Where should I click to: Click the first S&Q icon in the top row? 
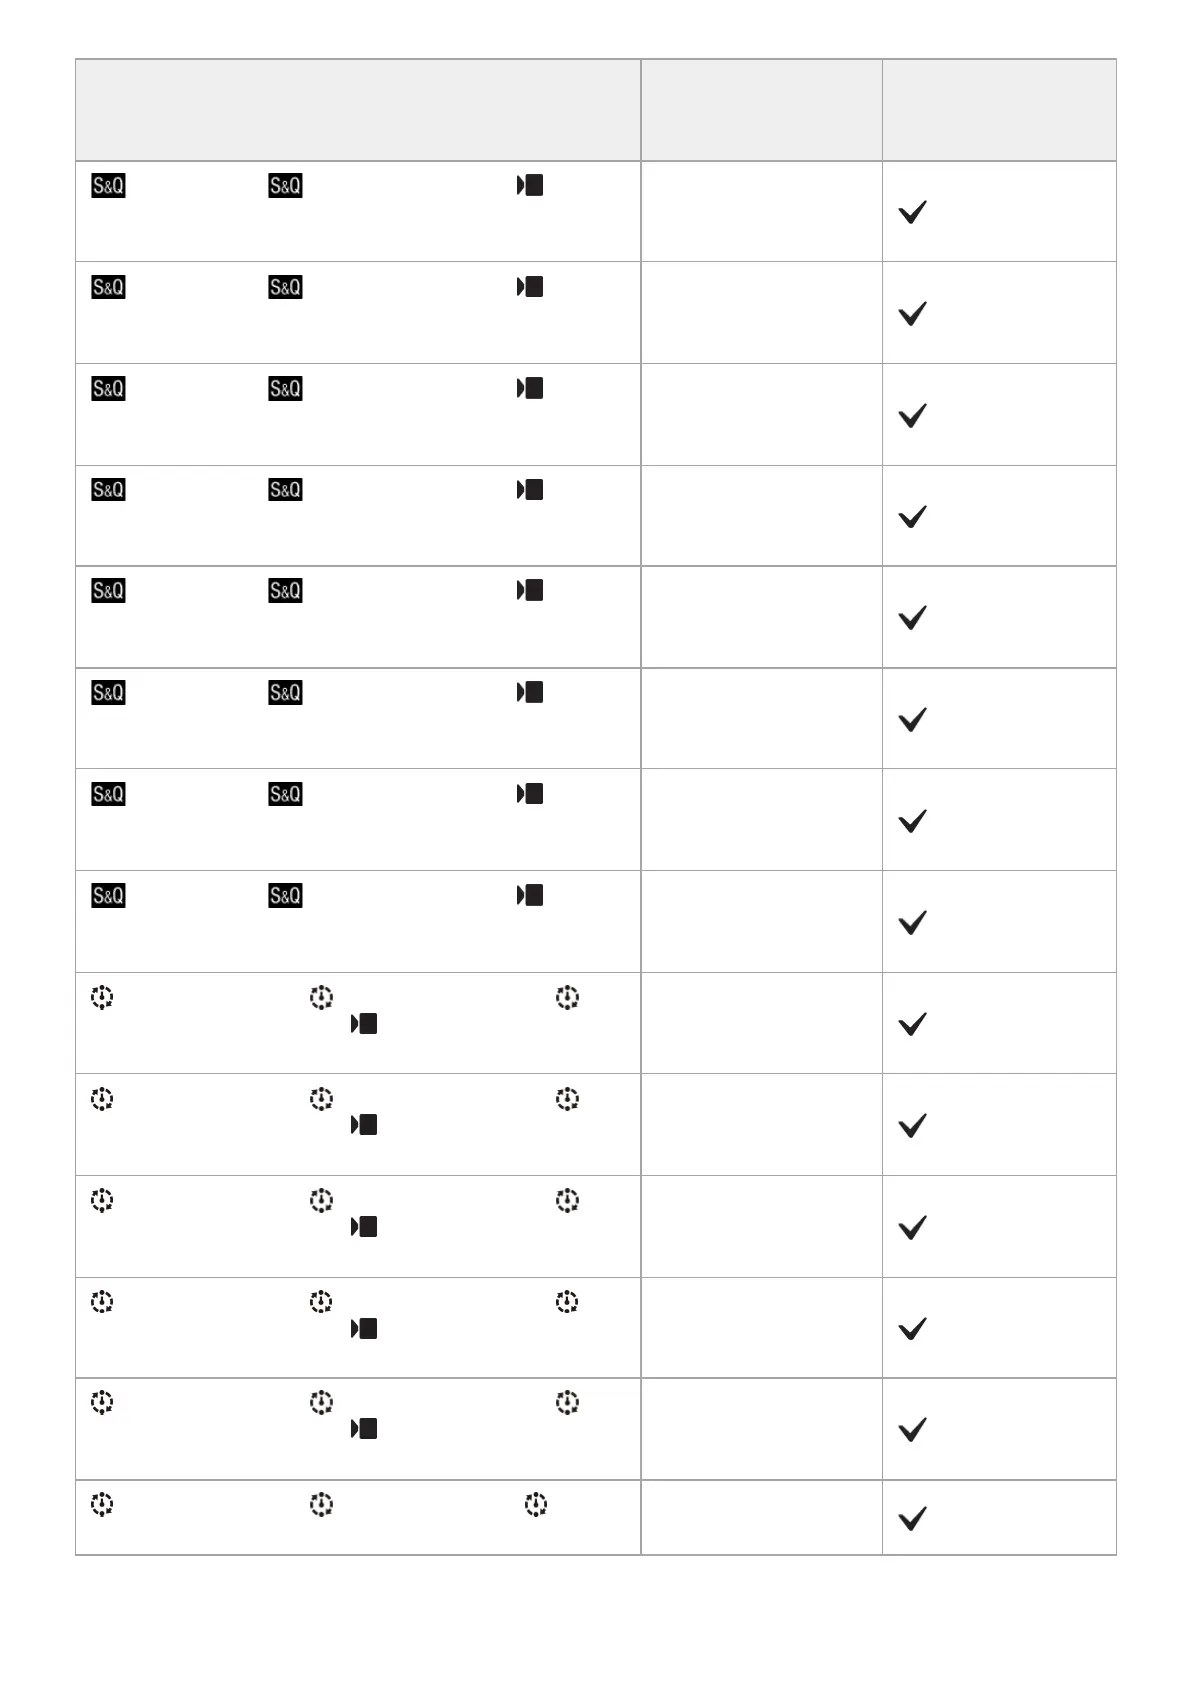click(x=108, y=186)
